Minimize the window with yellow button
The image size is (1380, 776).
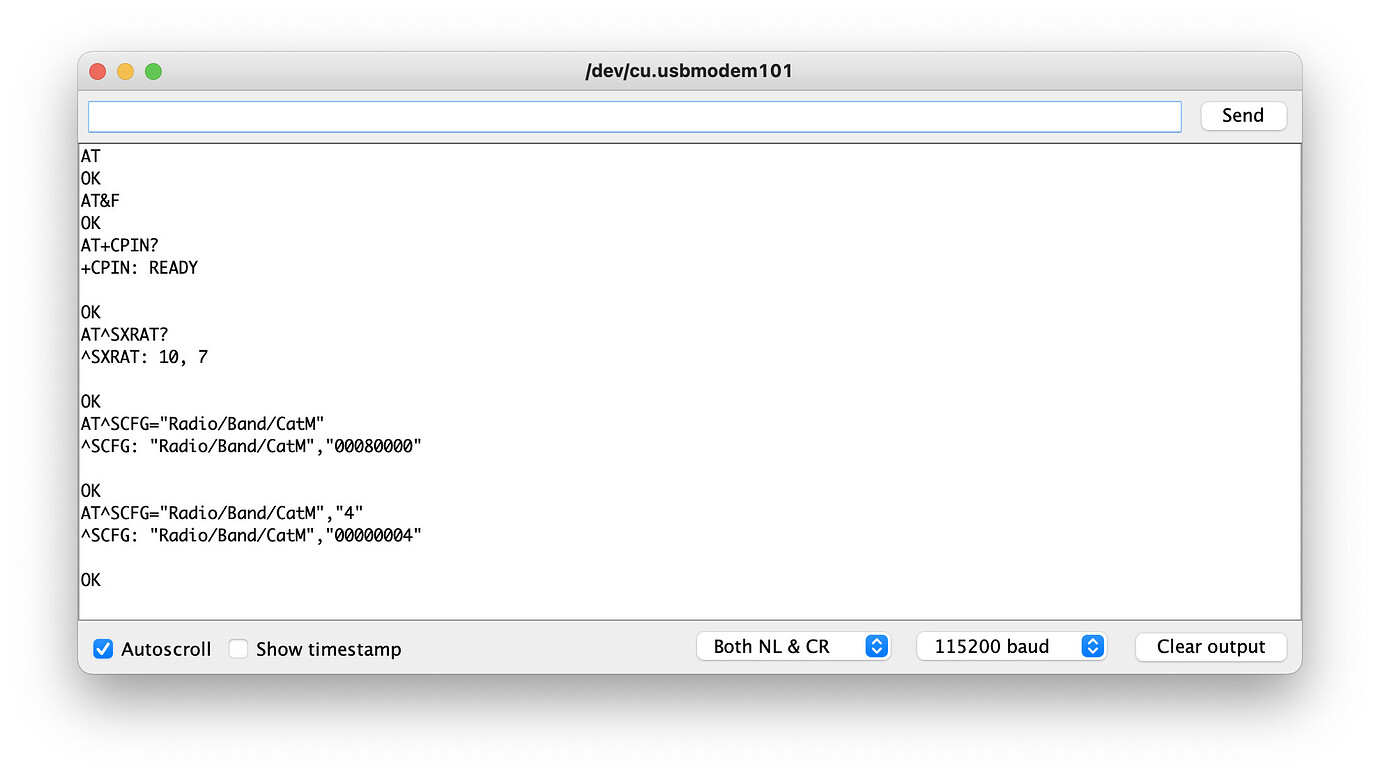click(125, 71)
